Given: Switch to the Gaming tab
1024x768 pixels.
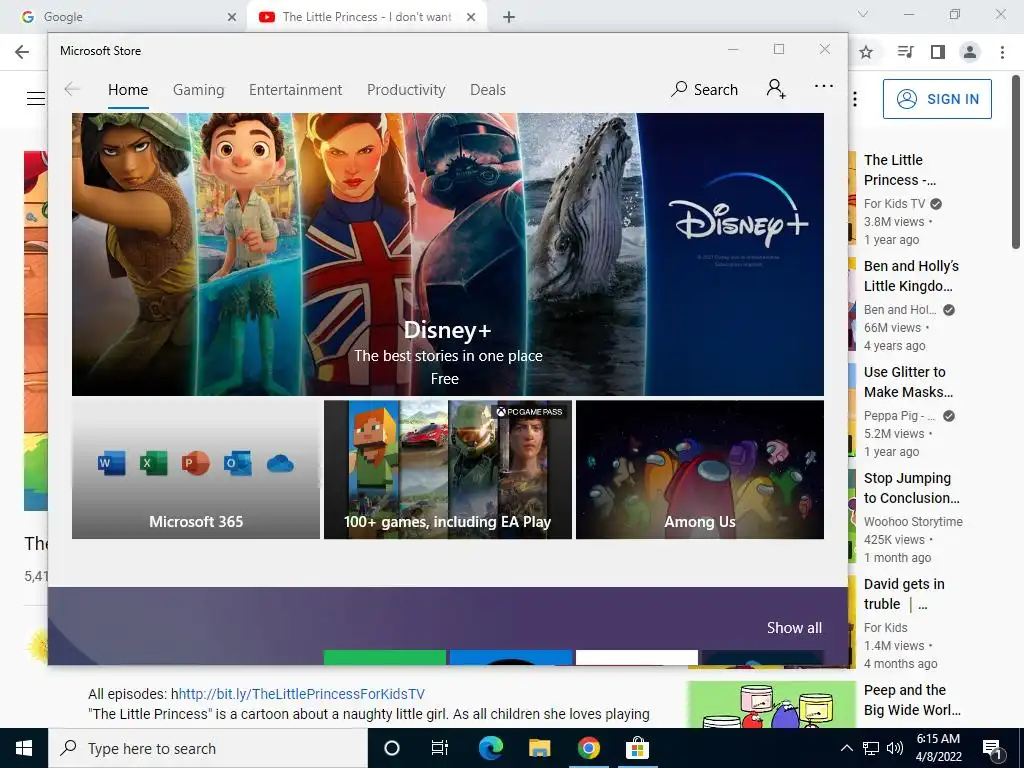Looking at the screenshot, I should tap(199, 90).
